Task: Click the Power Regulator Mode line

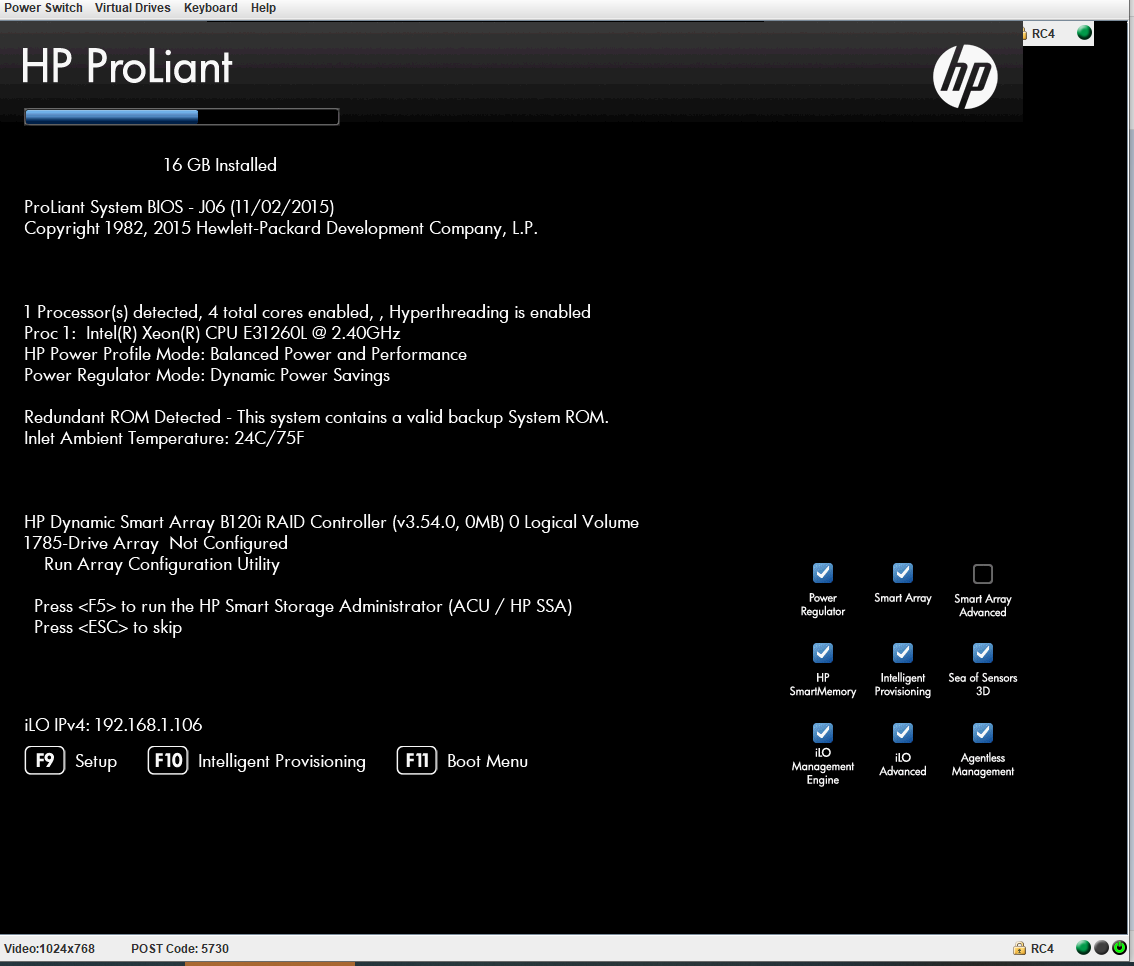Action: [x=207, y=375]
